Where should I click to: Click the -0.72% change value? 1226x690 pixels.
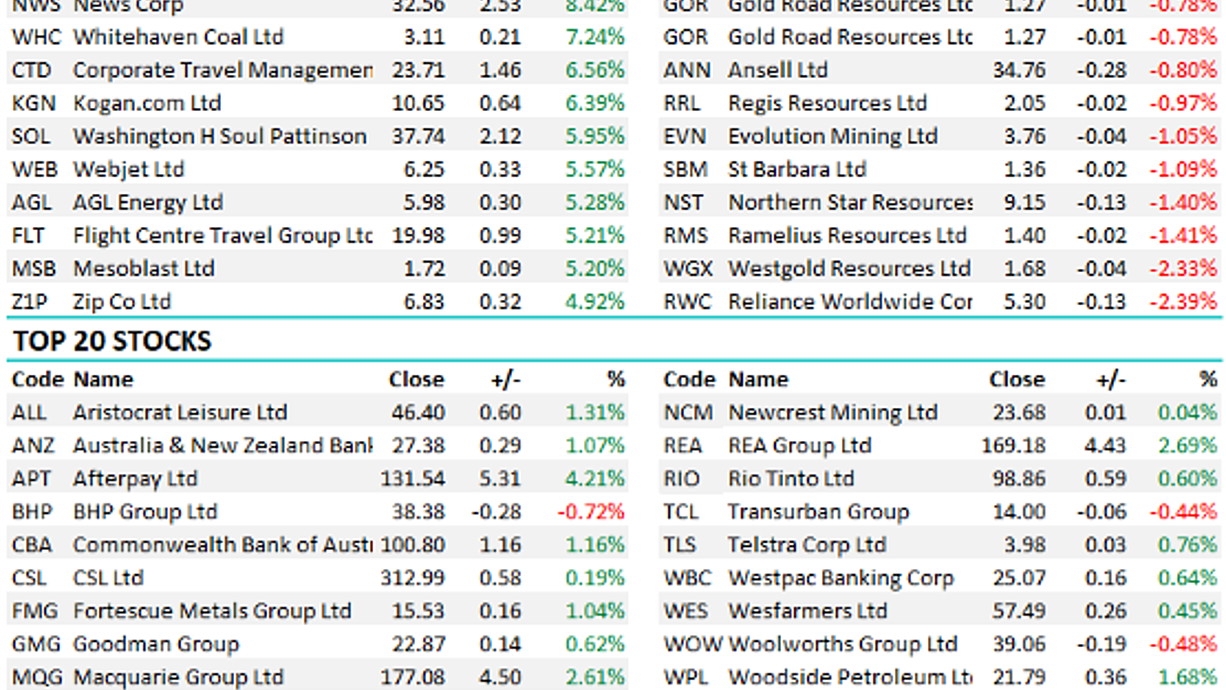[590, 511]
